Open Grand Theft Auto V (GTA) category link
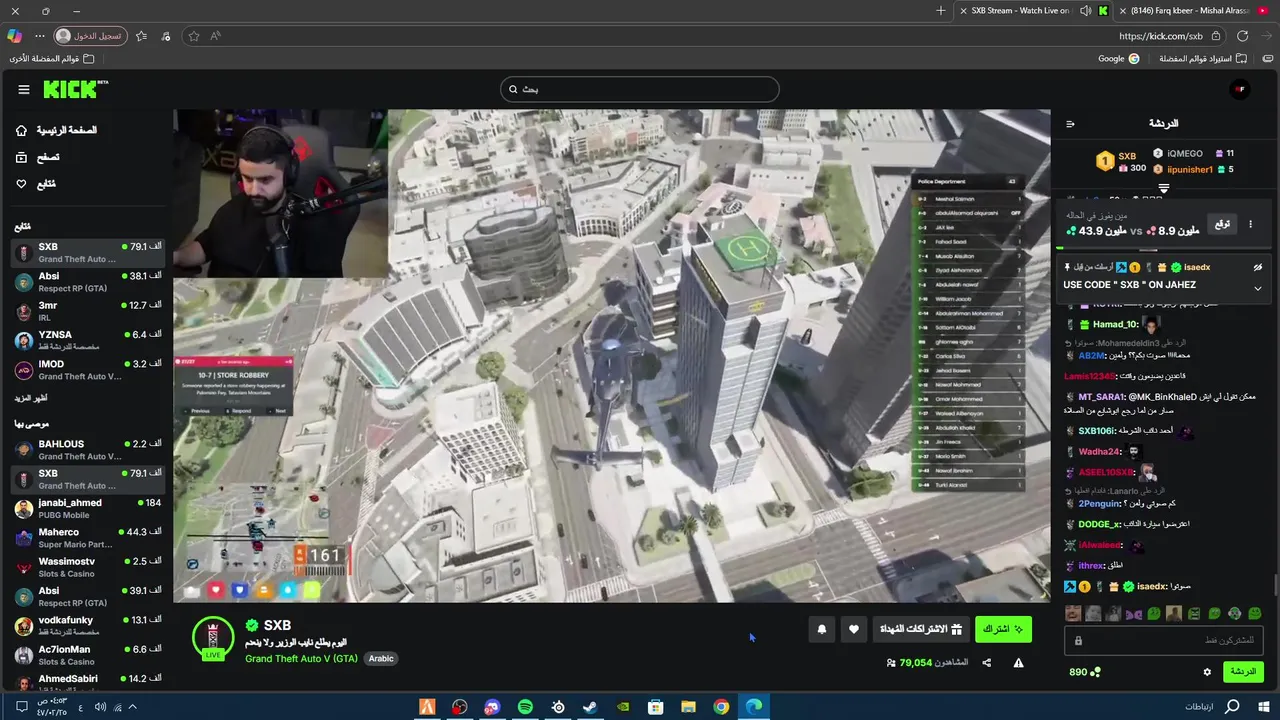The width and height of the screenshot is (1280, 720). (x=301, y=658)
